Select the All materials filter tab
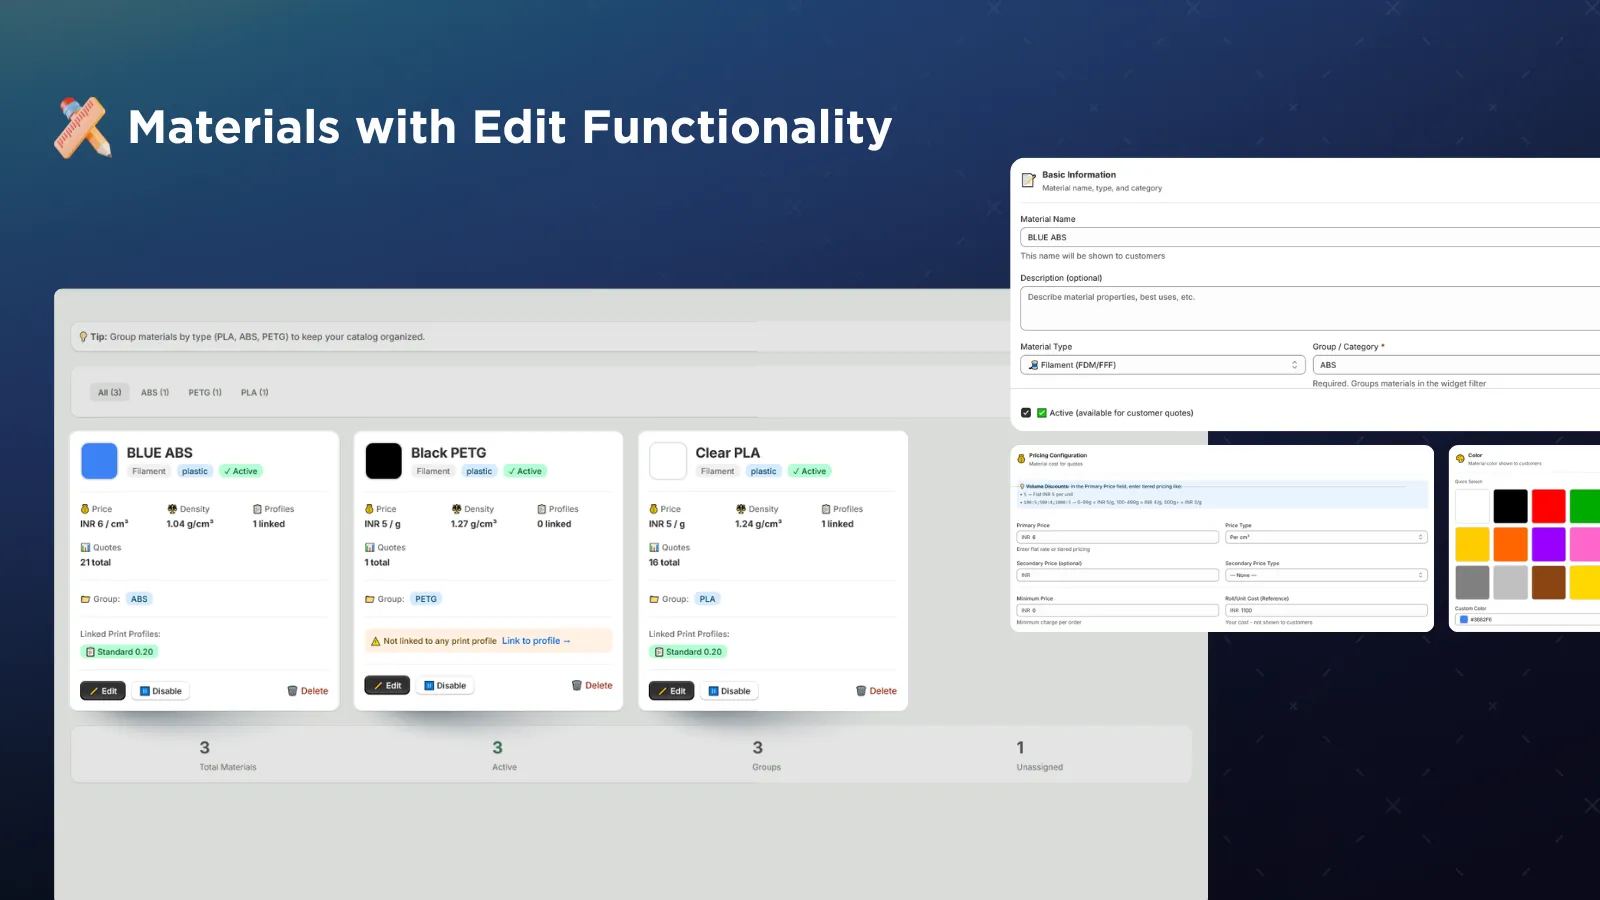This screenshot has height=900, width=1600. tap(109, 392)
